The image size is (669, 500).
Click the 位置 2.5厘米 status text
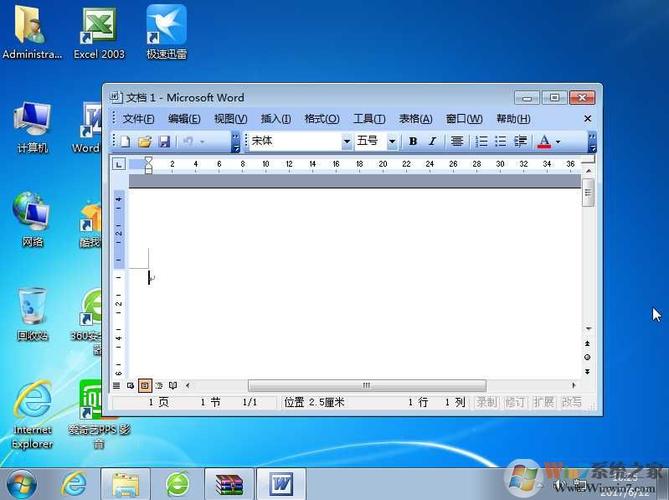[314, 402]
